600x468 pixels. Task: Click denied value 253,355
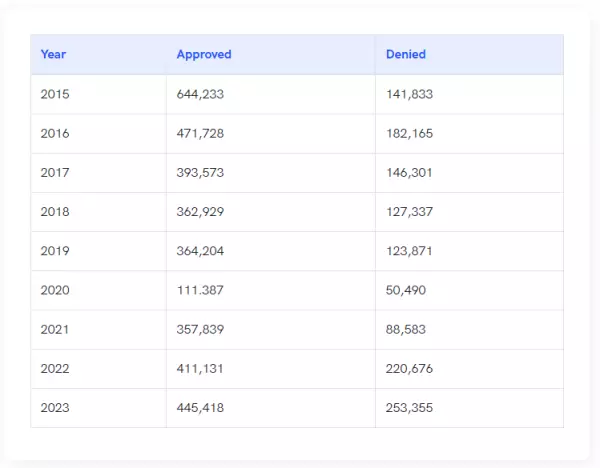(x=409, y=408)
